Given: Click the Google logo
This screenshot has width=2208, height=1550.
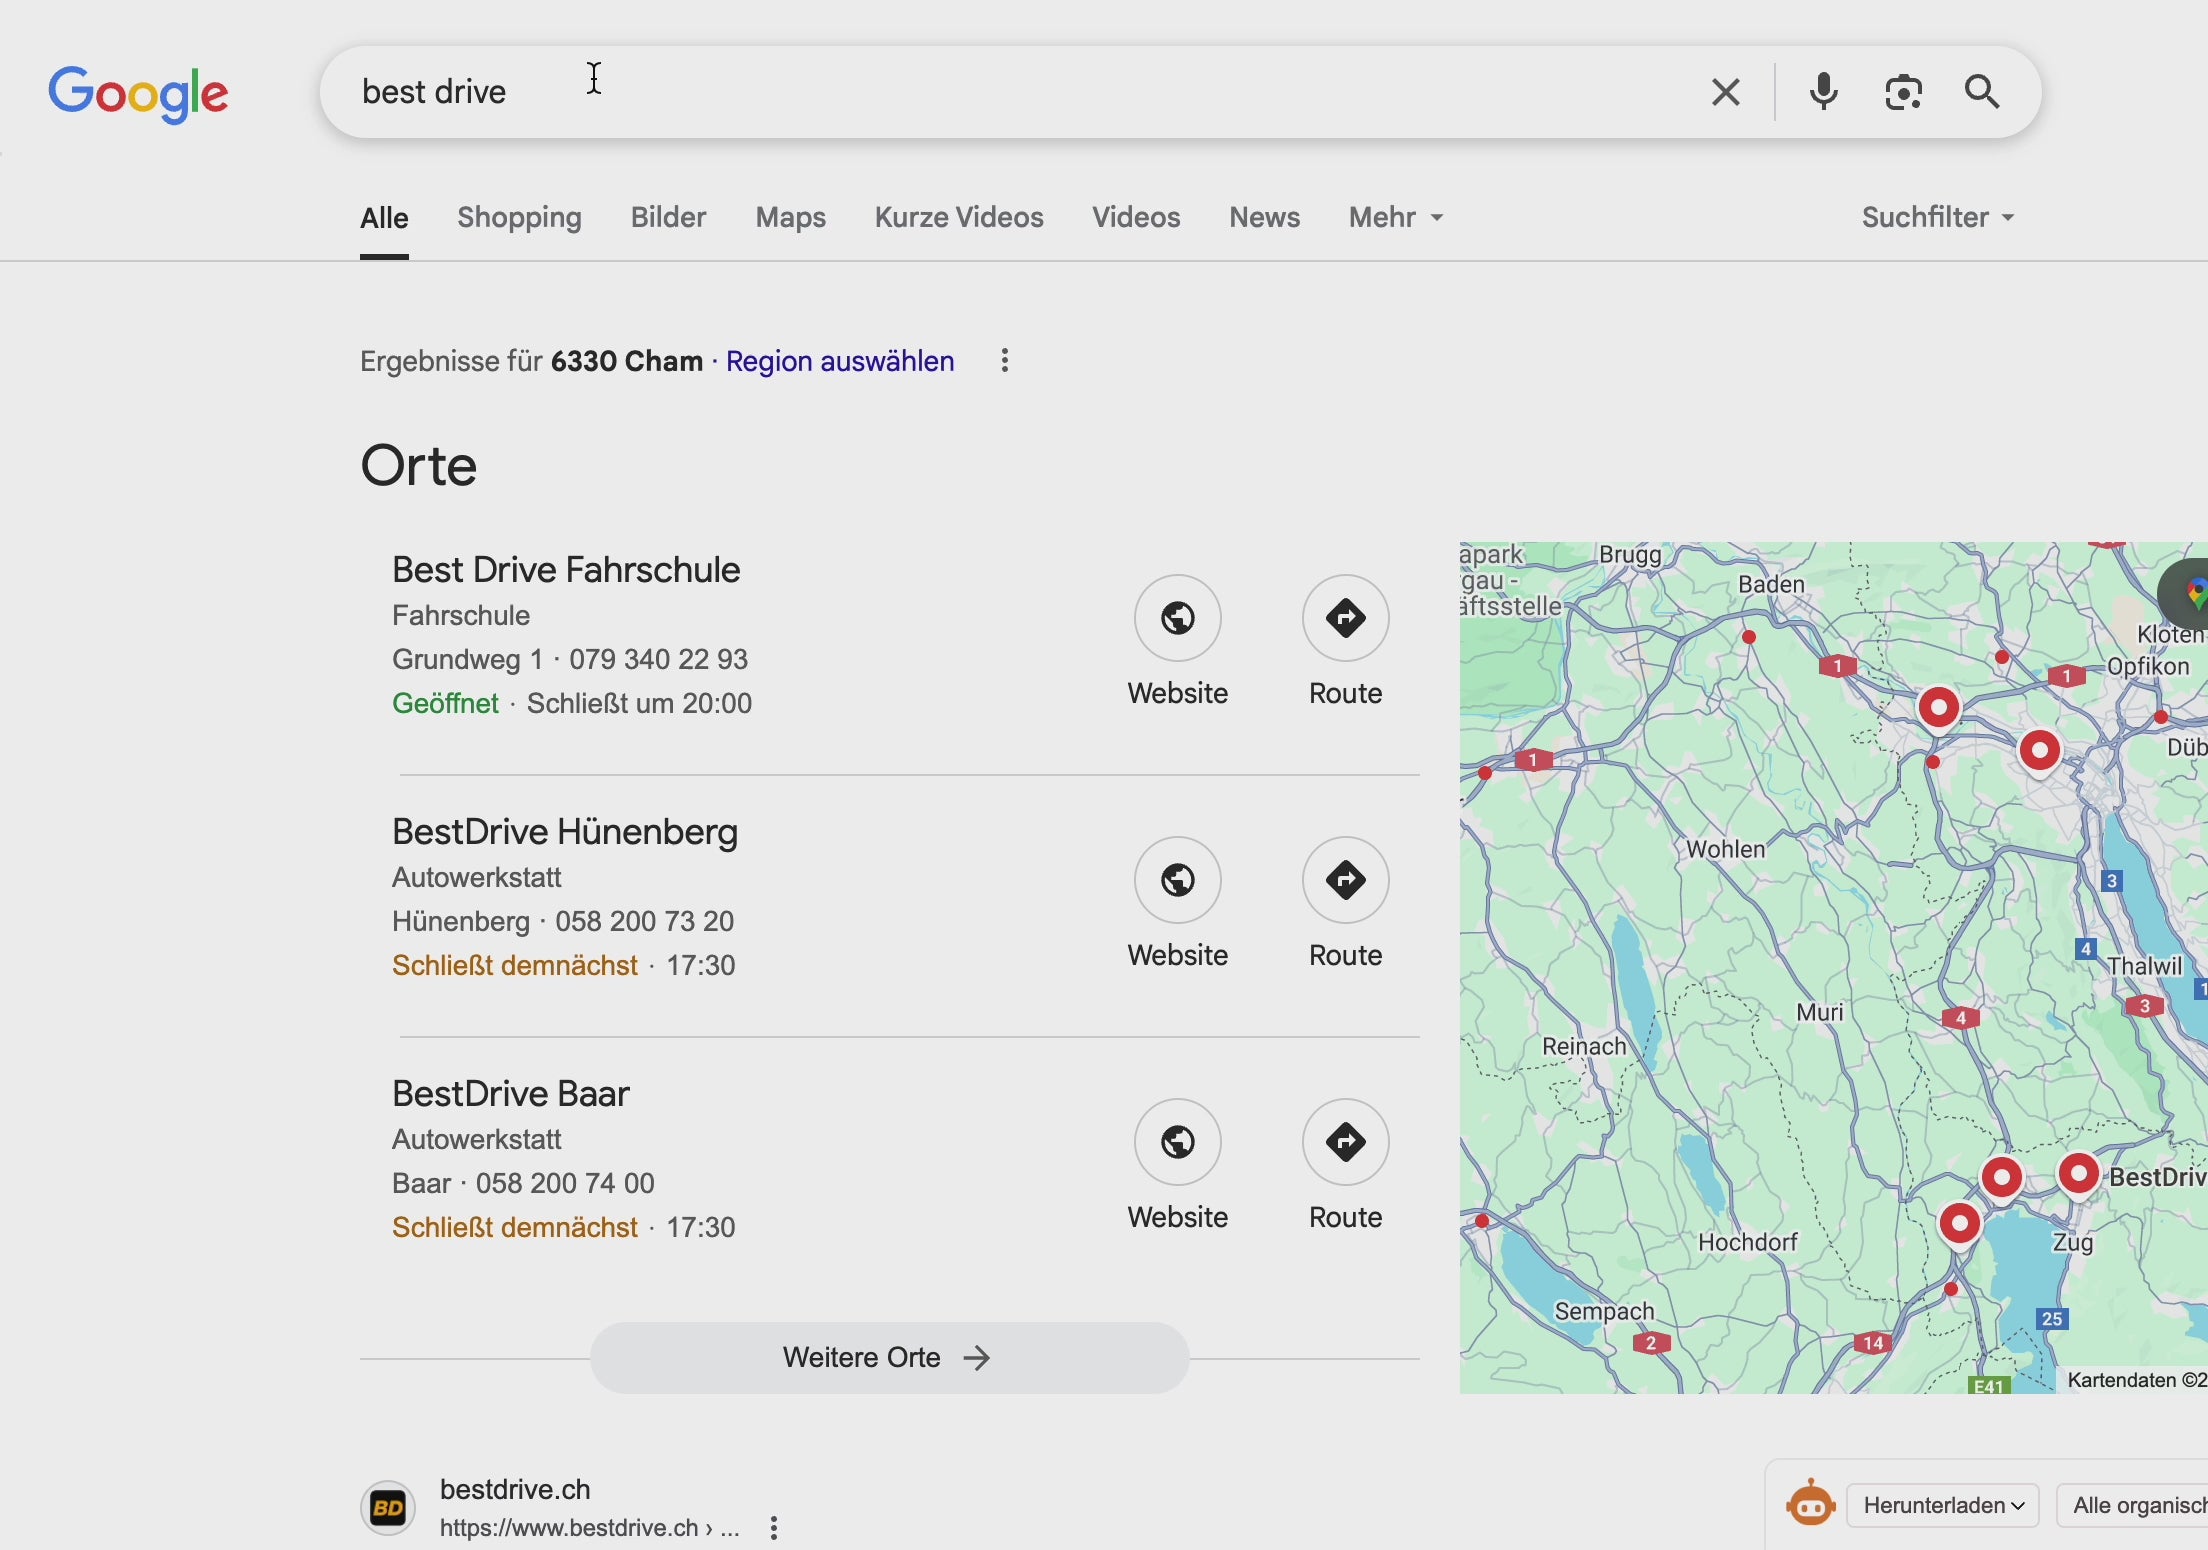Looking at the screenshot, I should (138, 93).
